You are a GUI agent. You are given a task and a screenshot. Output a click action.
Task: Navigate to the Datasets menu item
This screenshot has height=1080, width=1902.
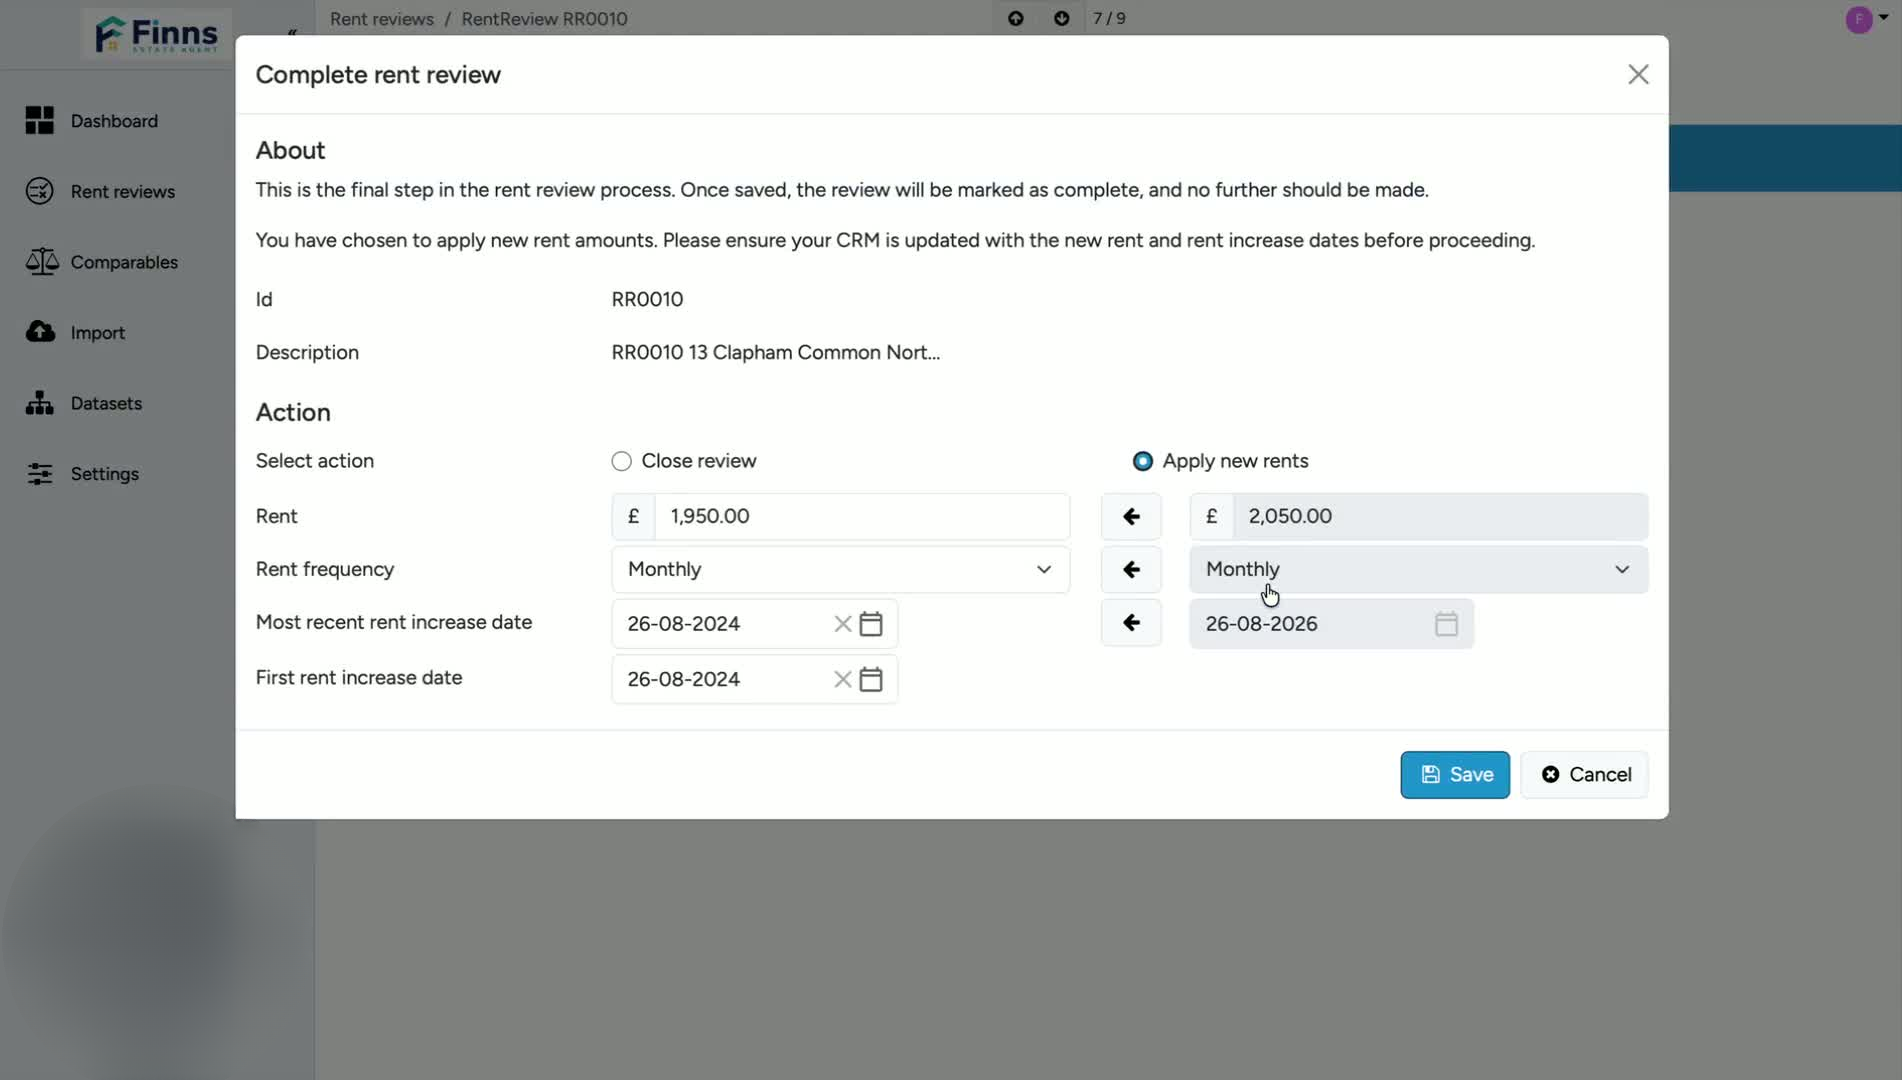(106, 404)
